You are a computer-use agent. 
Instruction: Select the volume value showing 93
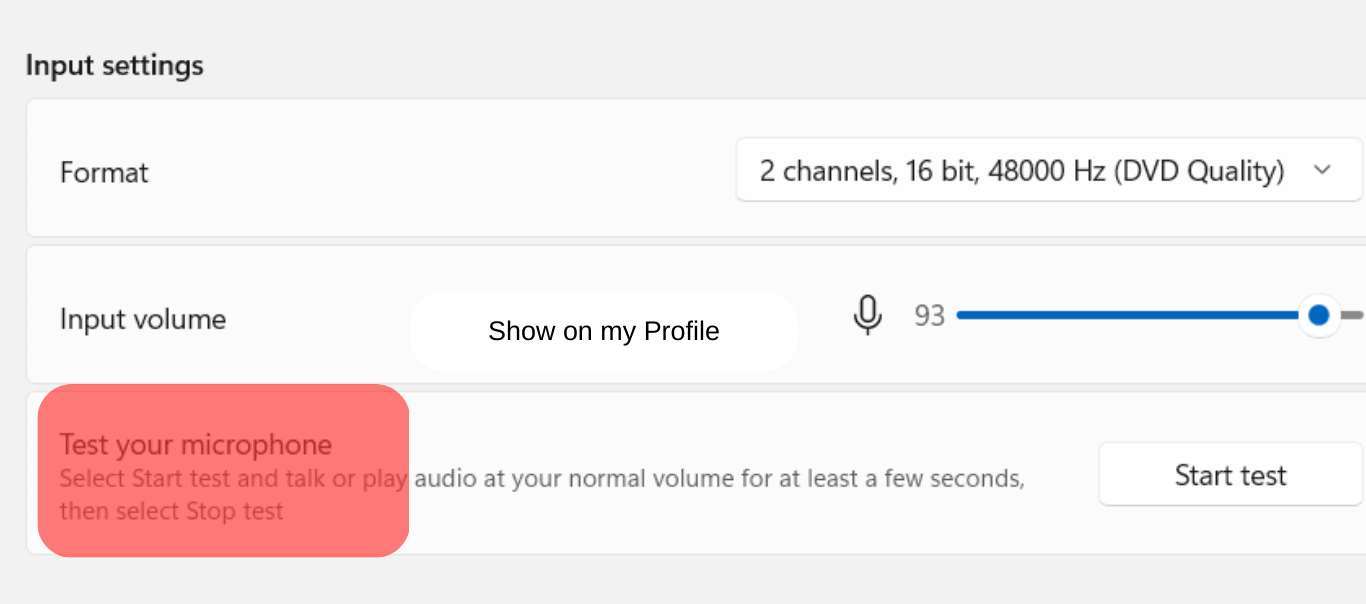(x=929, y=315)
